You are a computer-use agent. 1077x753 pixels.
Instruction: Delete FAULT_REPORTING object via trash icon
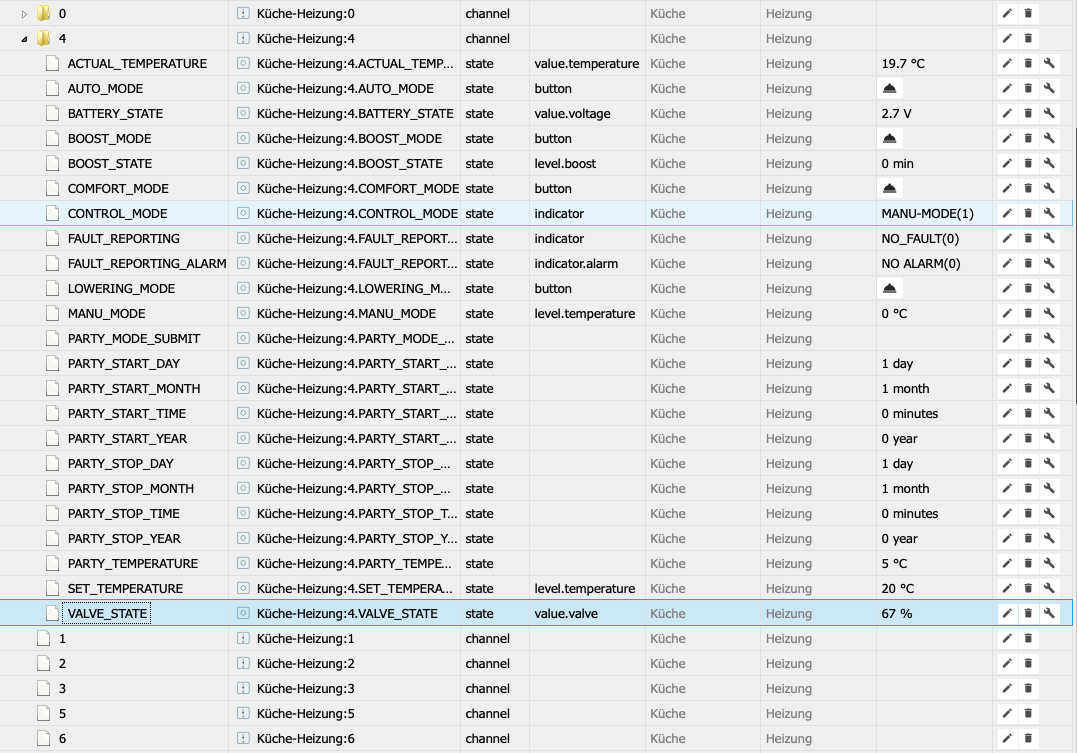pyautogui.click(x=1028, y=238)
